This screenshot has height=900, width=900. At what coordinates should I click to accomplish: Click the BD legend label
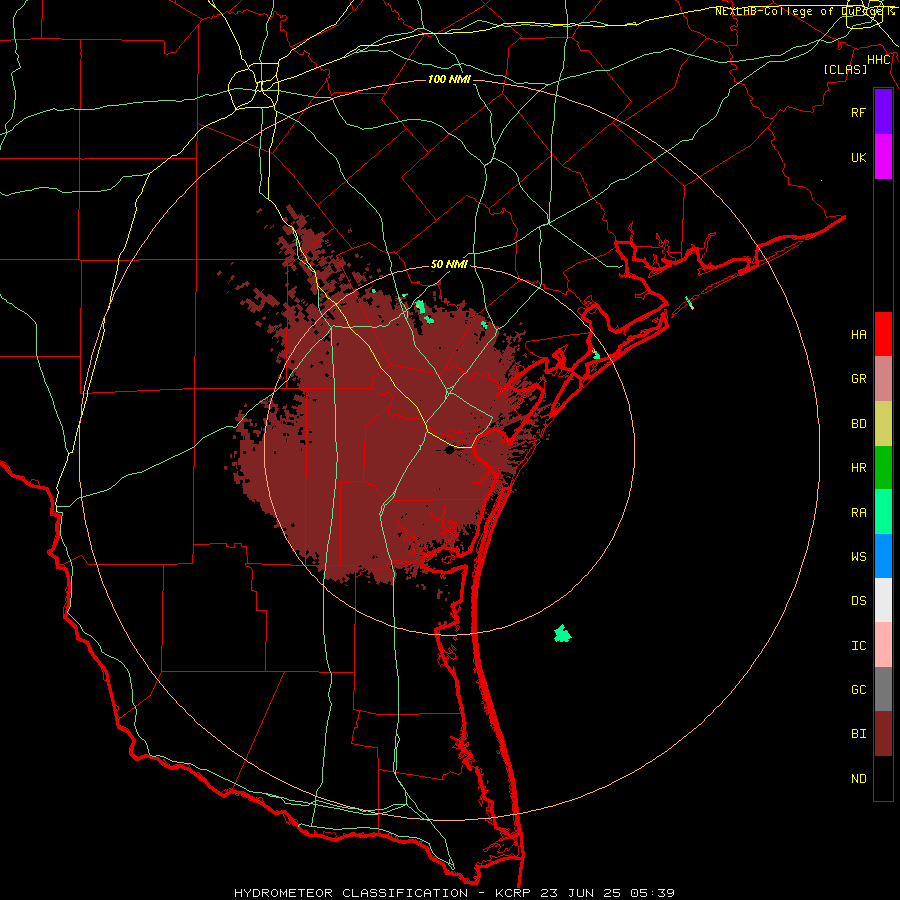(x=858, y=424)
